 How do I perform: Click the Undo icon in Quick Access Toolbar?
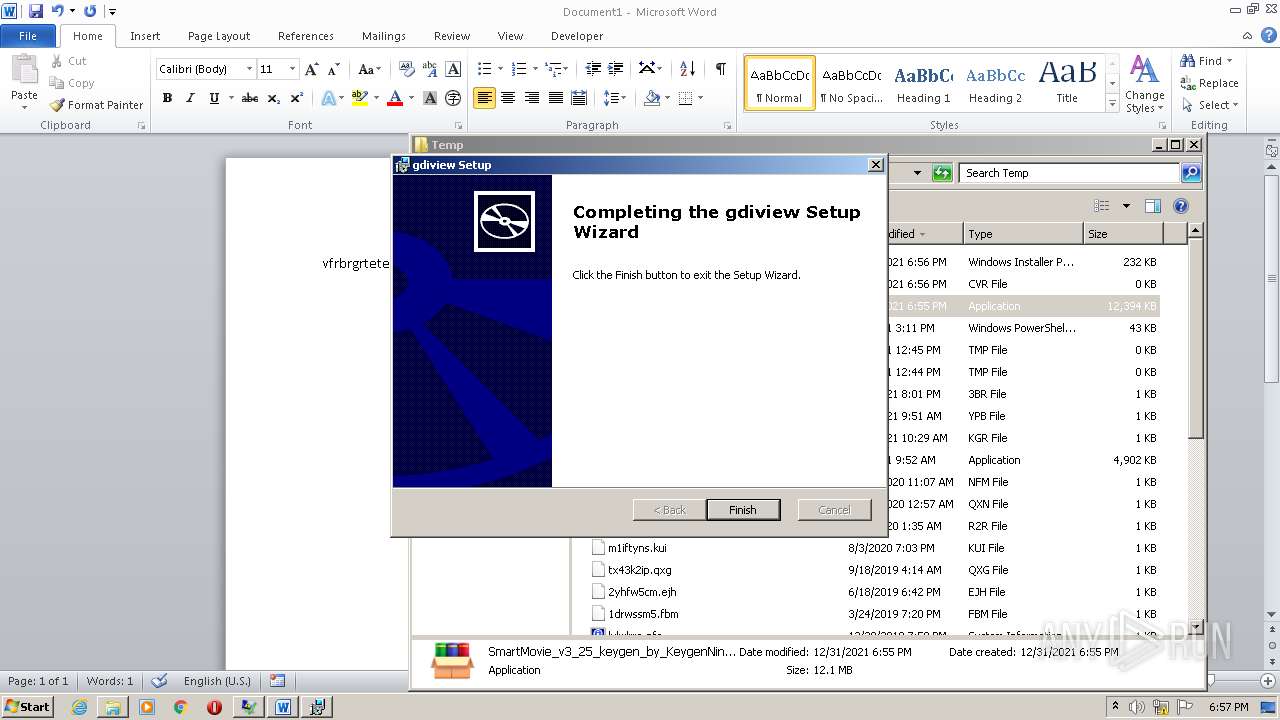[x=58, y=11]
